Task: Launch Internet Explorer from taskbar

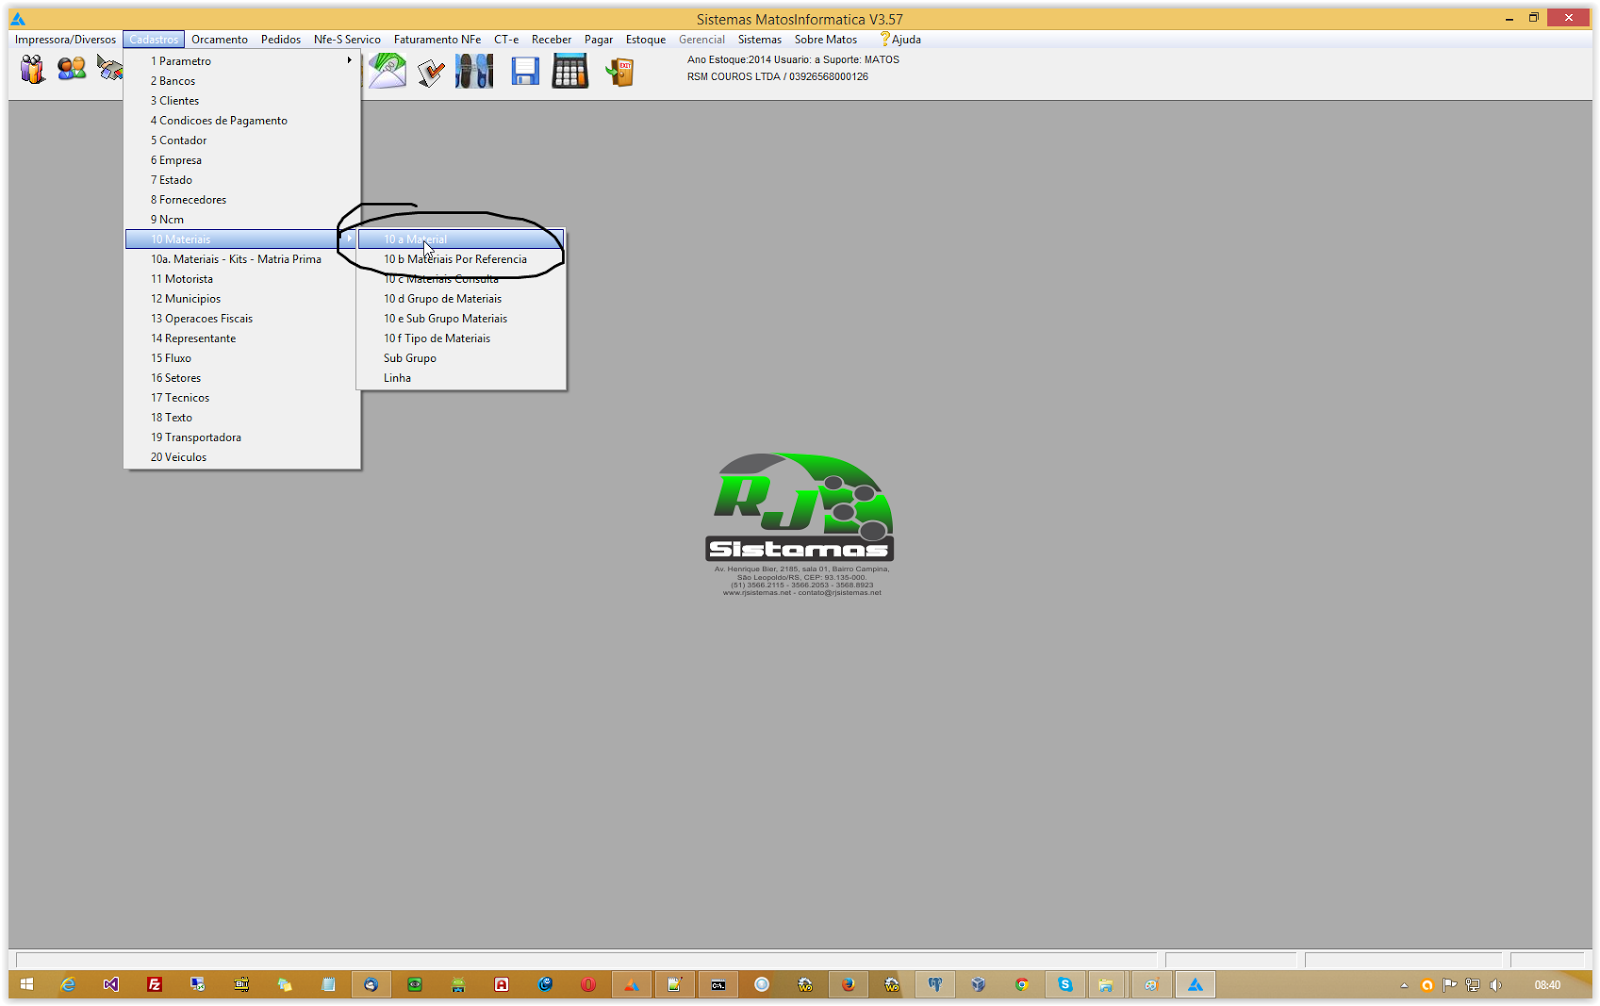Action: (x=68, y=985)
